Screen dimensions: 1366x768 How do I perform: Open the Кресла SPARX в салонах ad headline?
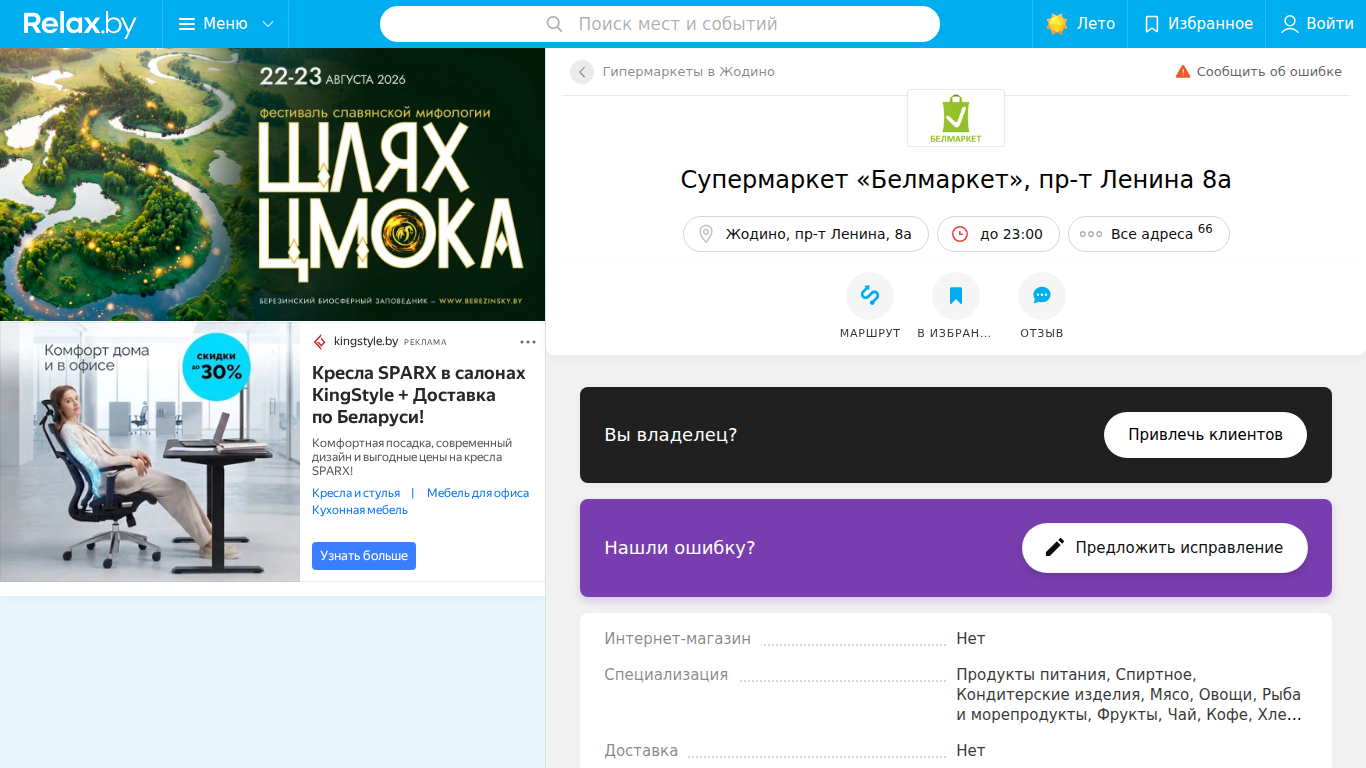tap(418, 395)
